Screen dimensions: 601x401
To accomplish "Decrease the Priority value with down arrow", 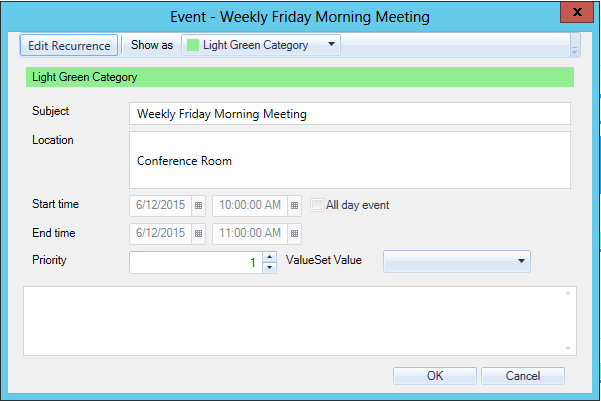I will coord(268,267).
